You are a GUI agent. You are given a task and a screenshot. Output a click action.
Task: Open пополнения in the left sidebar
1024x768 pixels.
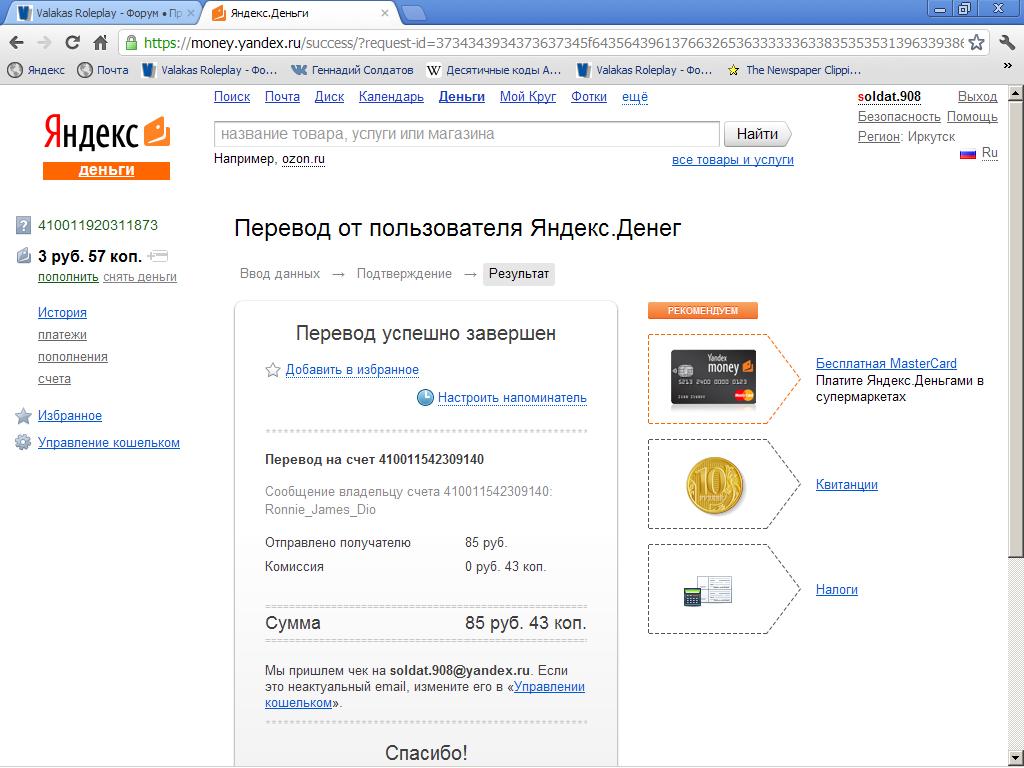(72, 357)
